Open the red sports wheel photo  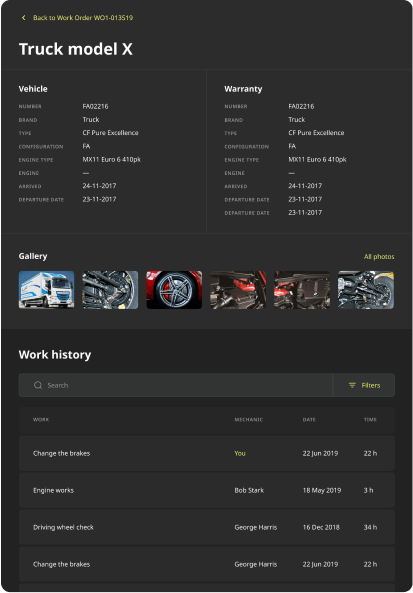(174, 290)
